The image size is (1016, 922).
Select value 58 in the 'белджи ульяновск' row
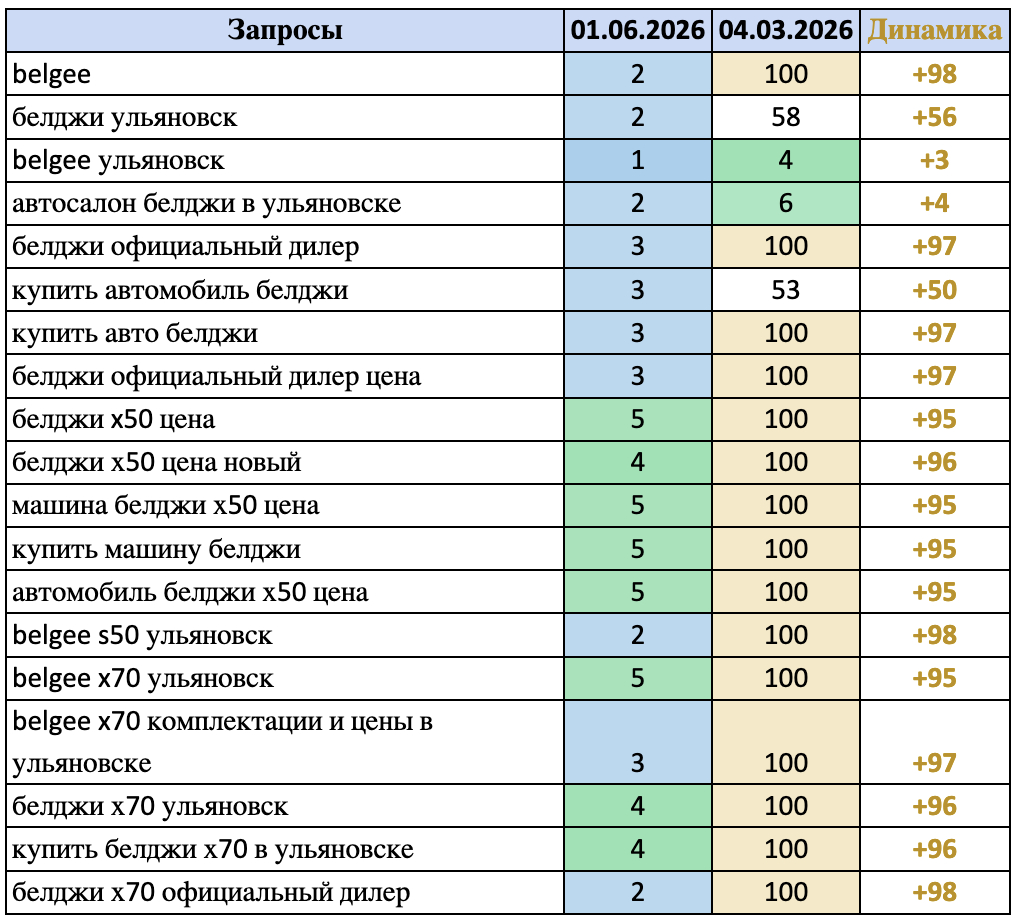pos(785,117)
